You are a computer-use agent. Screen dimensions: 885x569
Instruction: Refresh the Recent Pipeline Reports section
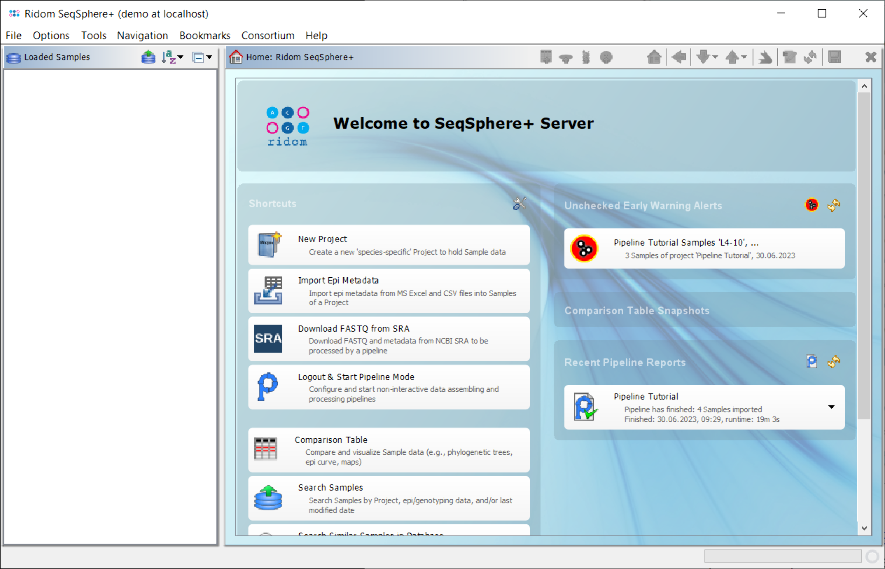pos(834,361)
